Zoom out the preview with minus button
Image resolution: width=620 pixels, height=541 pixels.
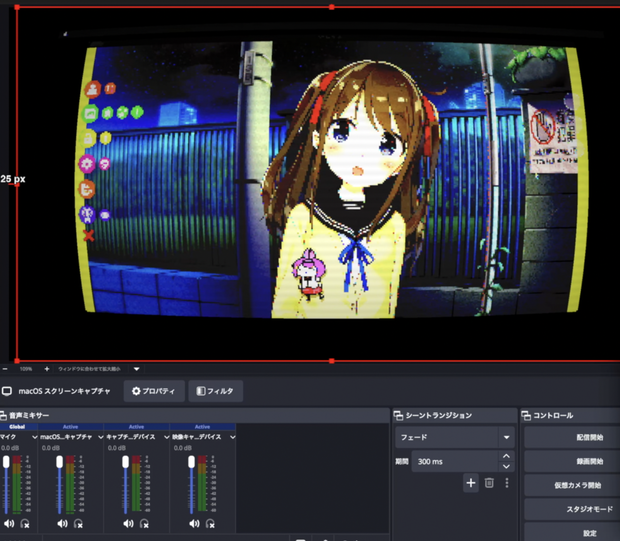pos(5,369)
